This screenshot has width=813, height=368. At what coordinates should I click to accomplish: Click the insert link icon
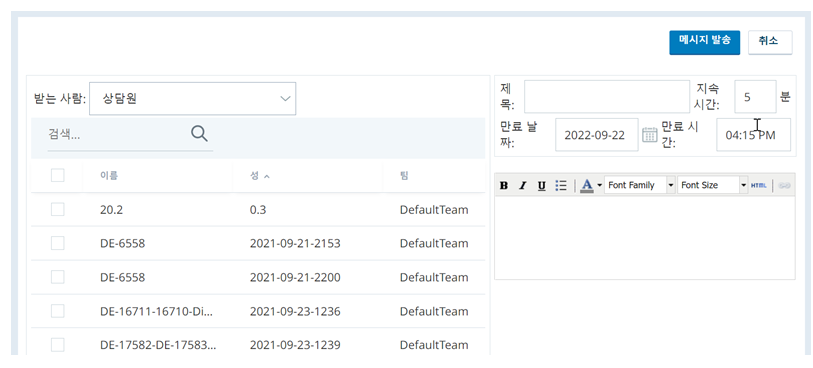click(784, 186)
